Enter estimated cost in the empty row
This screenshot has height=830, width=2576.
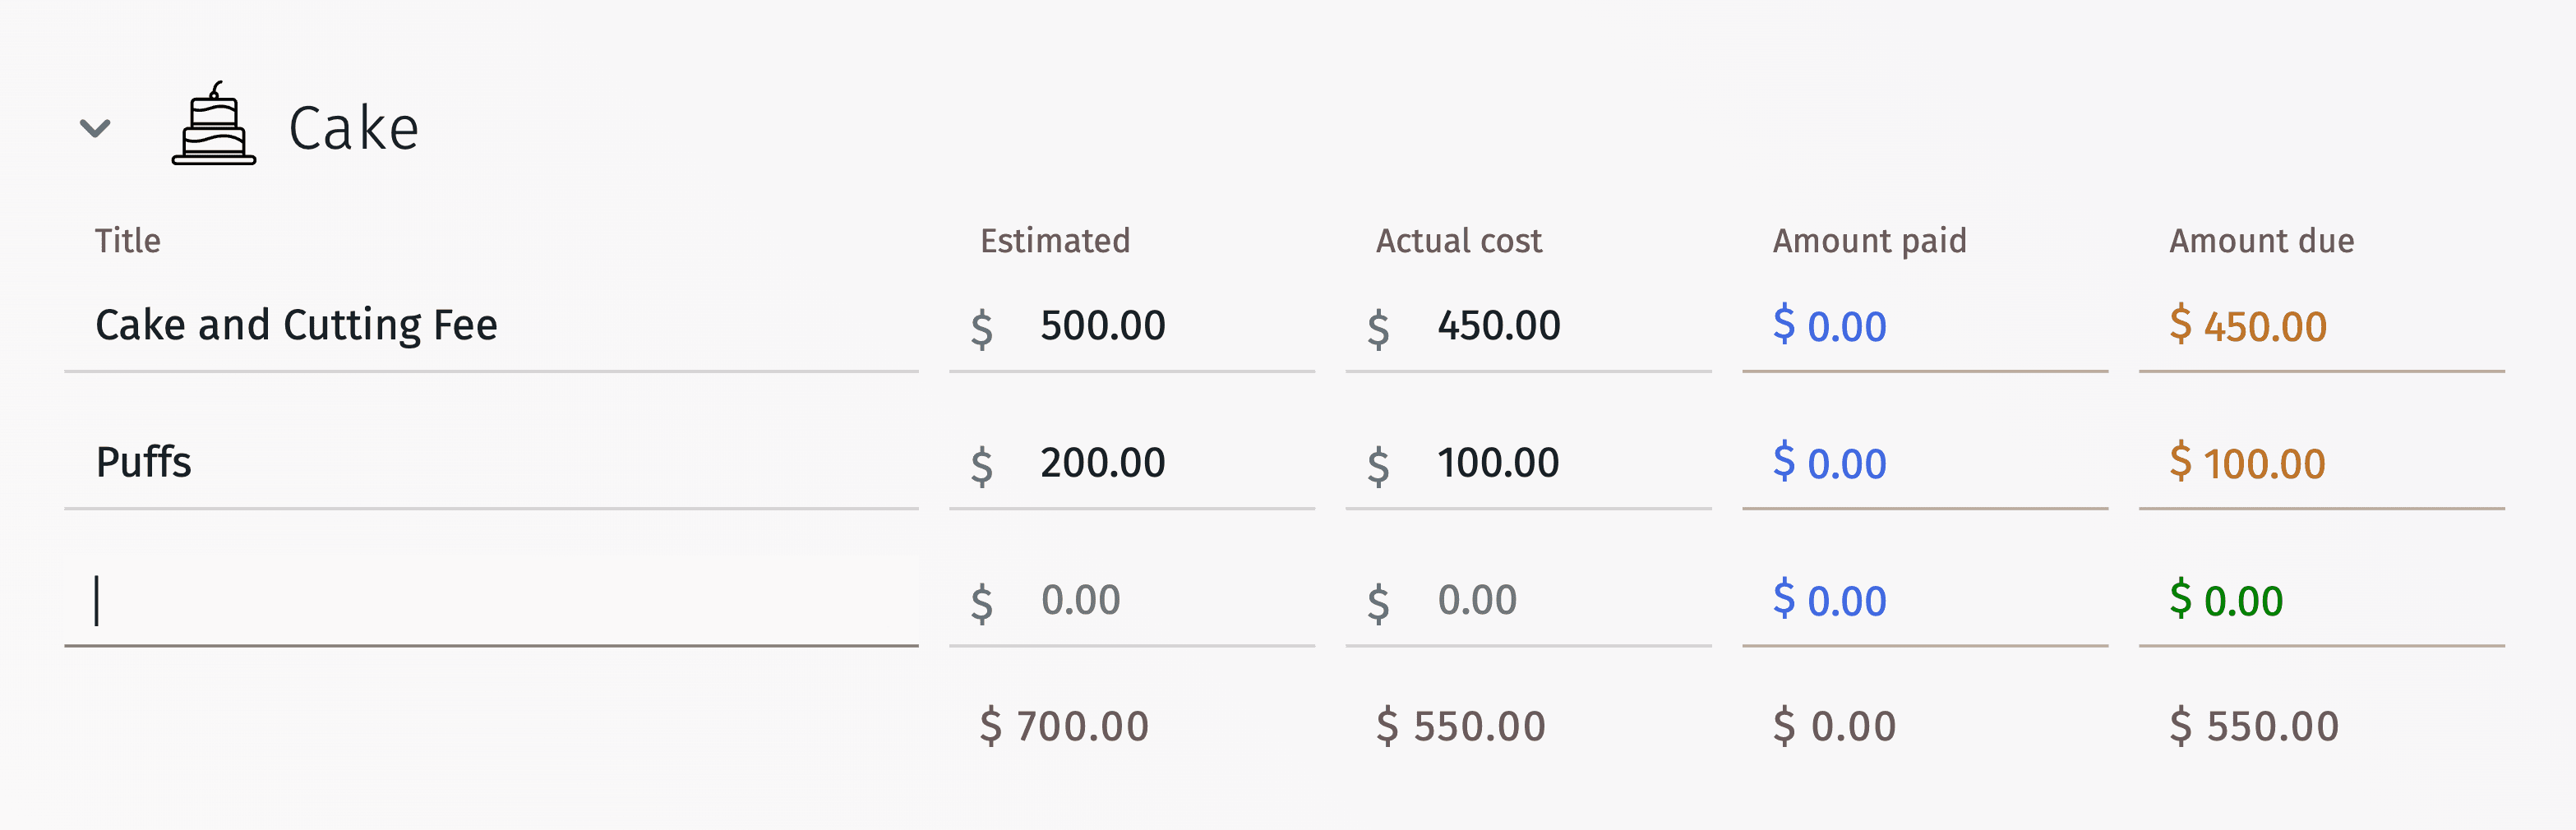[1150, 601]
